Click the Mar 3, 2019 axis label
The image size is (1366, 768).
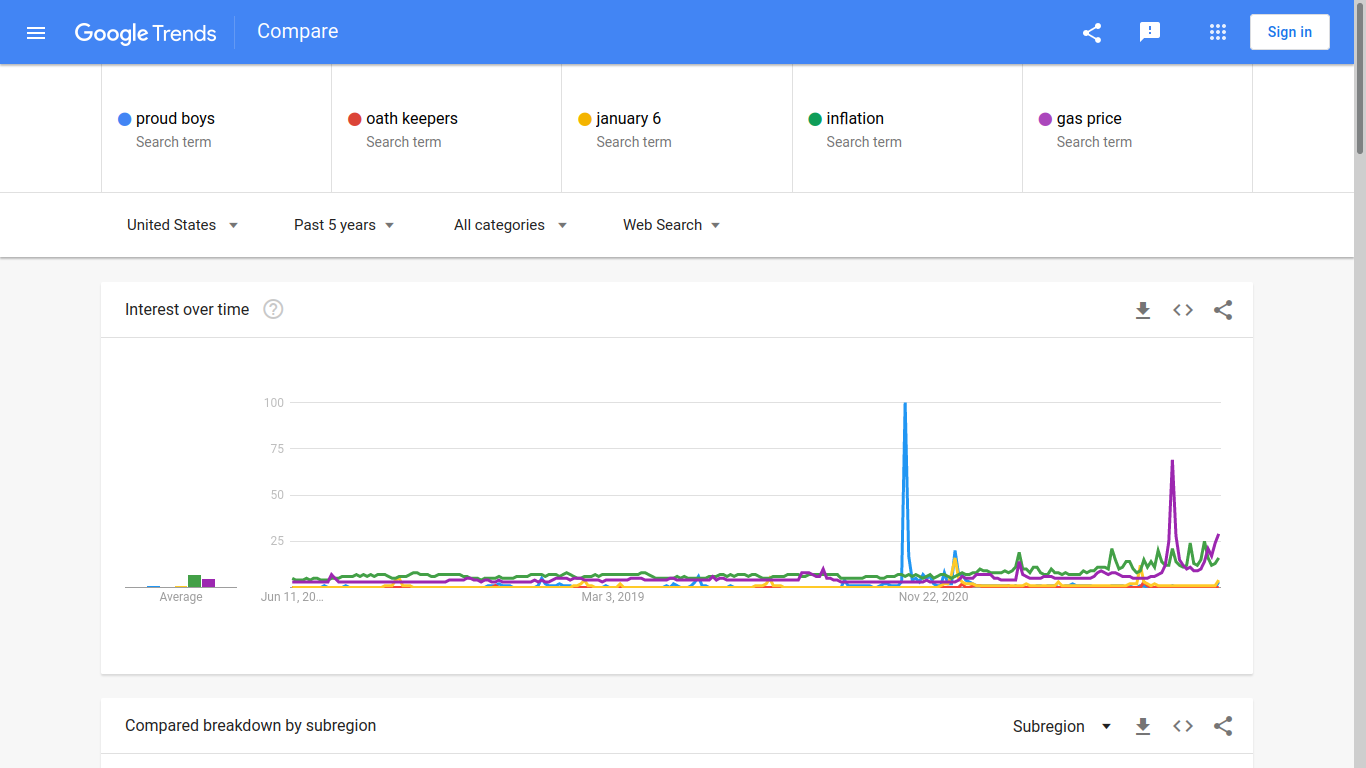[613, 597]
